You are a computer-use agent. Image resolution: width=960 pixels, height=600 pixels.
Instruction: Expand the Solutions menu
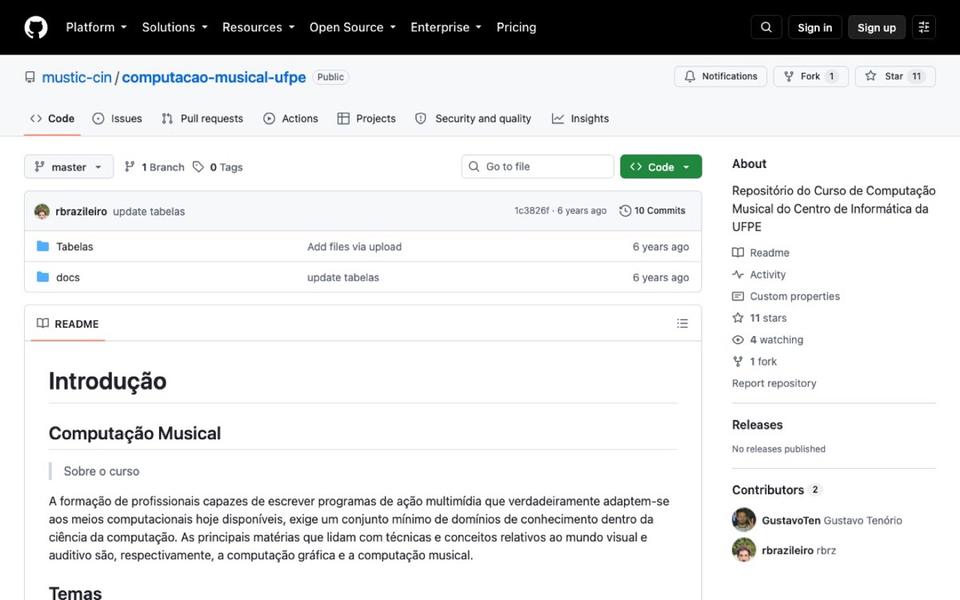pyautogui.click(x=174, y=28)
